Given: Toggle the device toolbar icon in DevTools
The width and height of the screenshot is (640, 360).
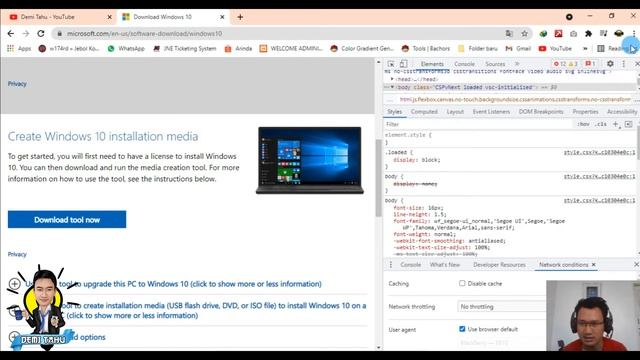Looking at the screenshot, I should click(x=403, y=64).
